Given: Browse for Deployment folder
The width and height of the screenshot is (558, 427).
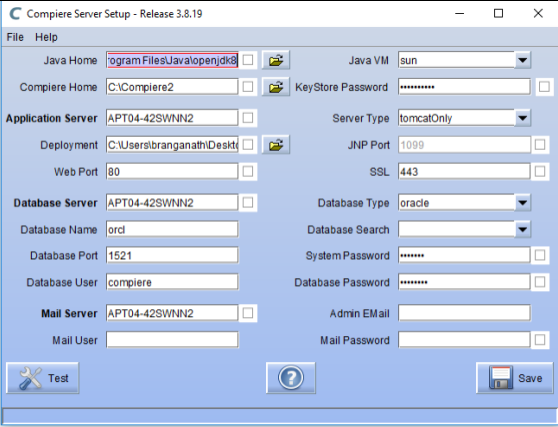Looking at the screenshot, I should point(276,145).
